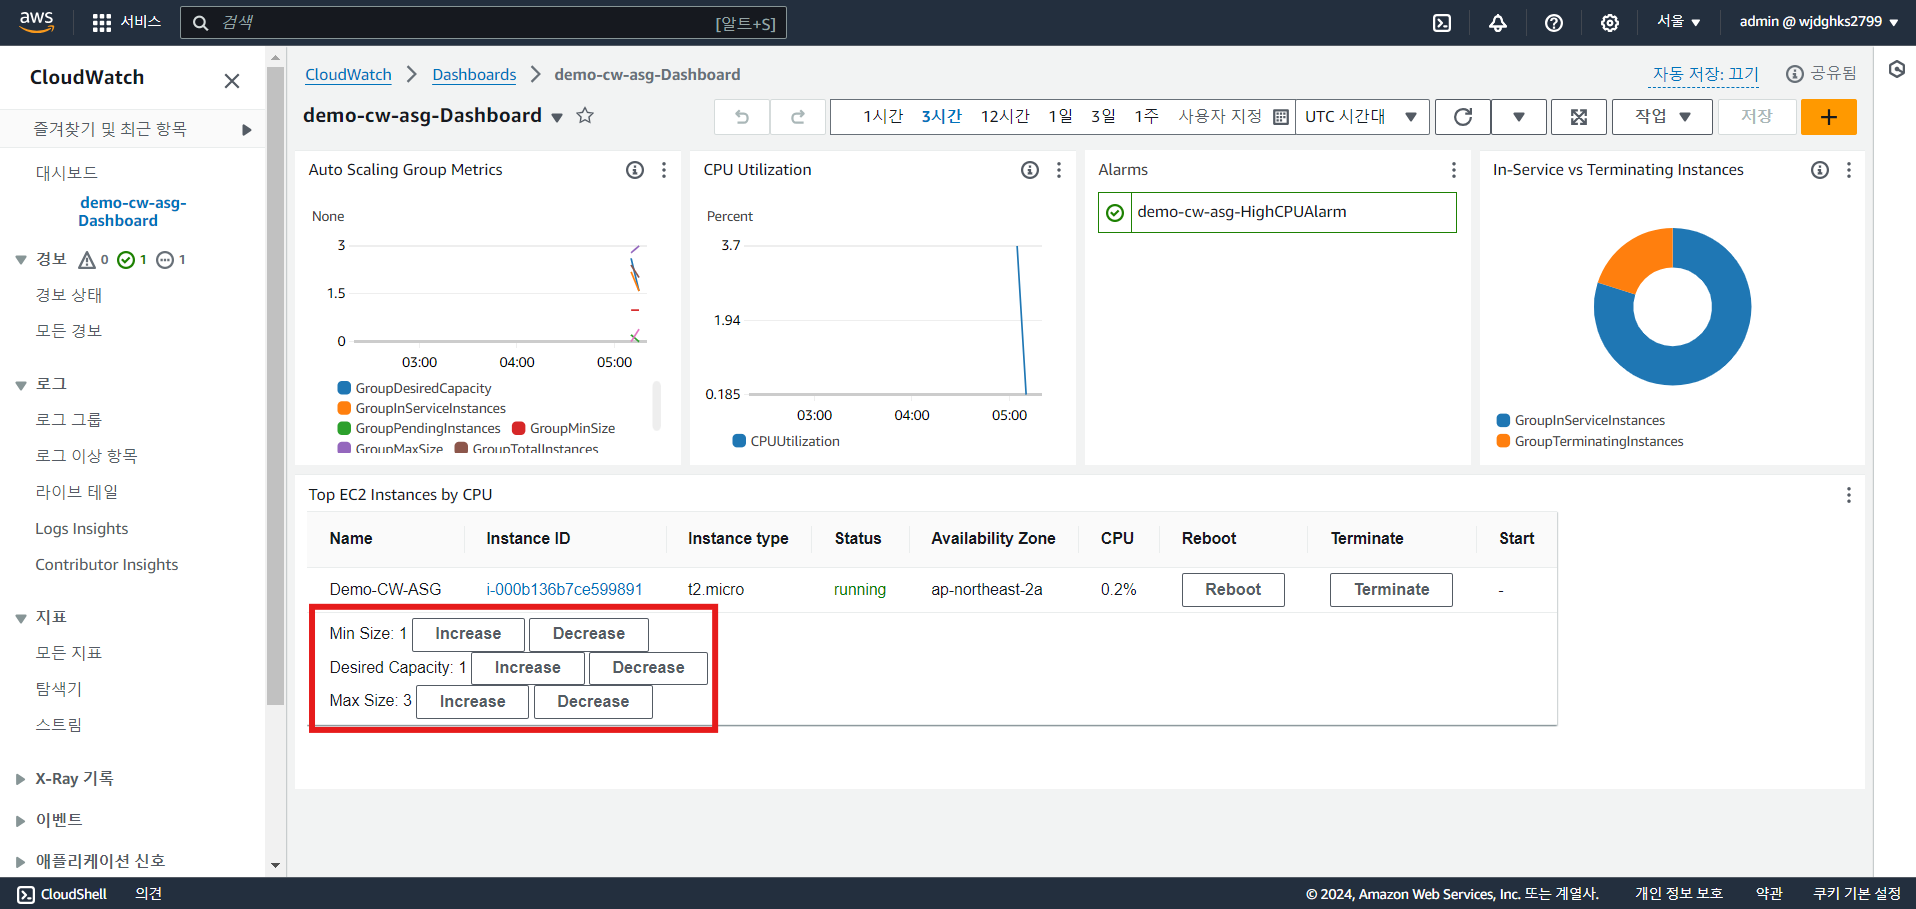Open the admin account menu

point(1819,22)
